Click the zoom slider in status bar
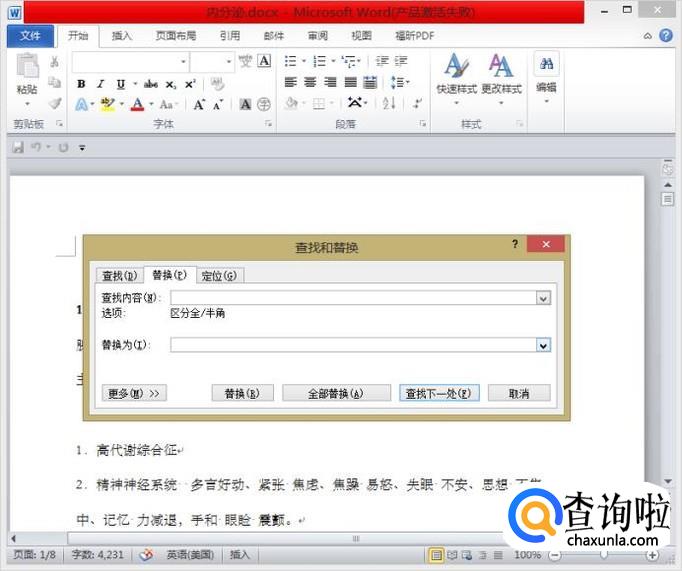Image resolution: width=682 pixels, height=571 pixels. point(603,554)
